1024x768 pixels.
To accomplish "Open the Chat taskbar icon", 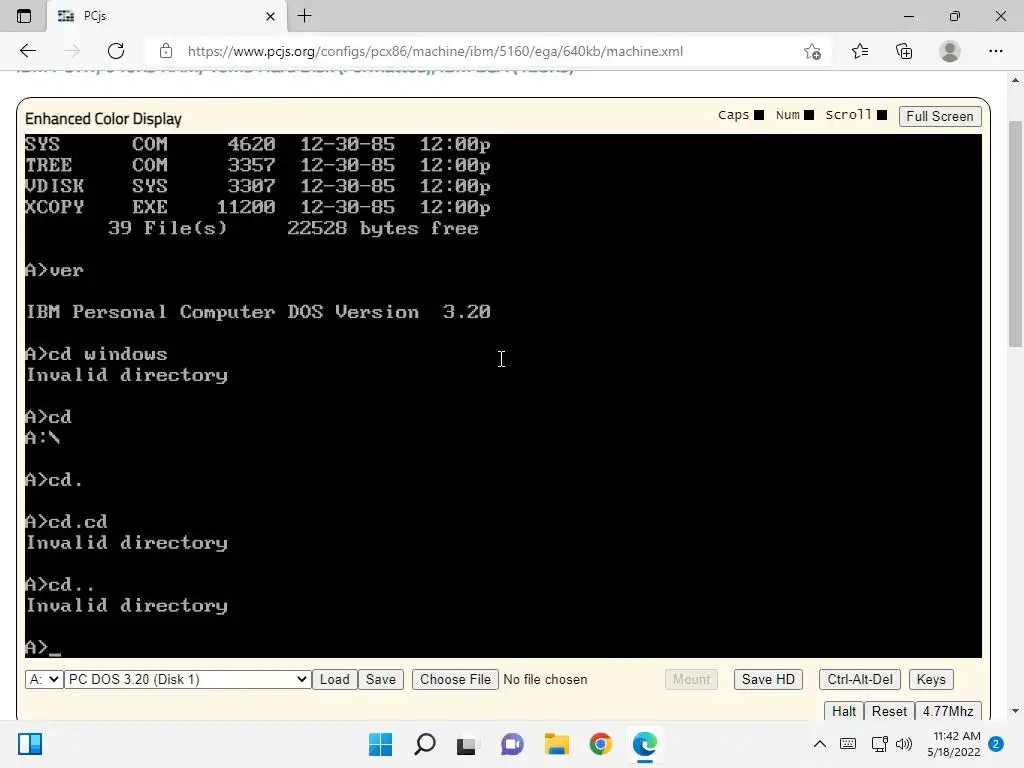I will (x=512, y=744).
